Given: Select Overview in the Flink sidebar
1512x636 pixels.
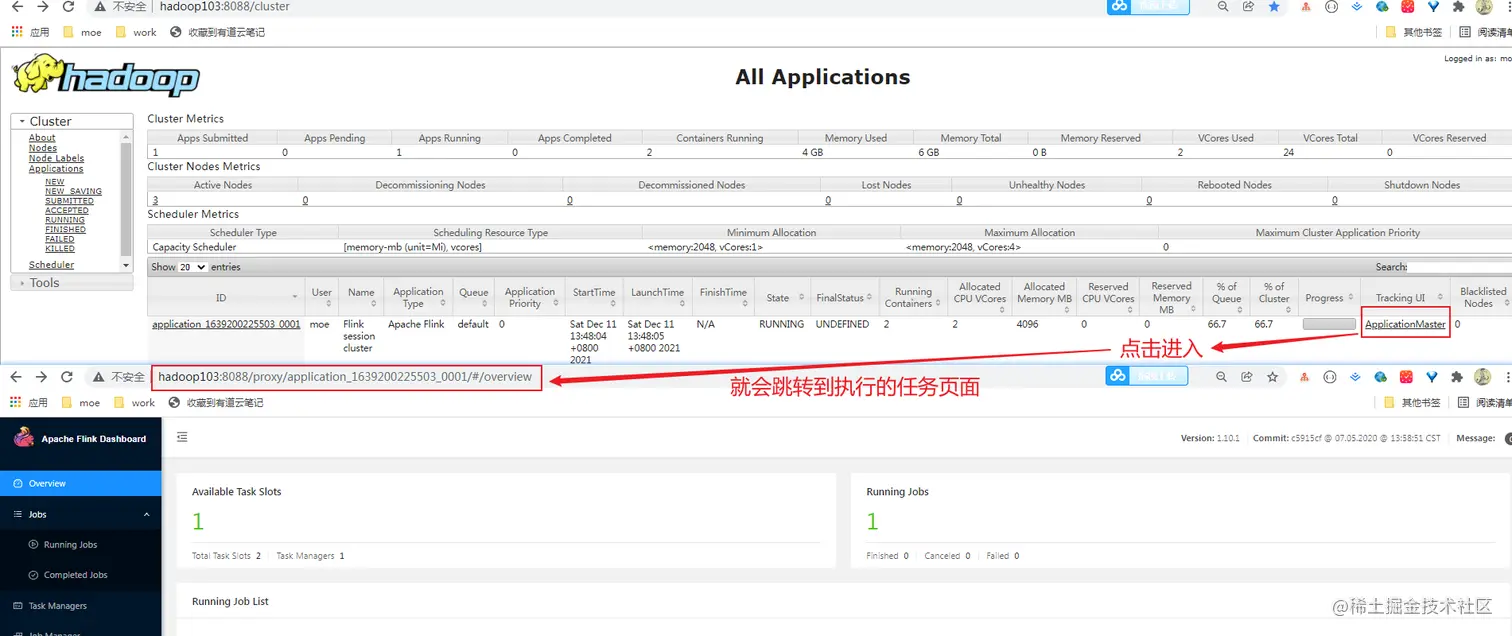Looking at the screenshot, I should pyautogui.click(x=80, y=483).
